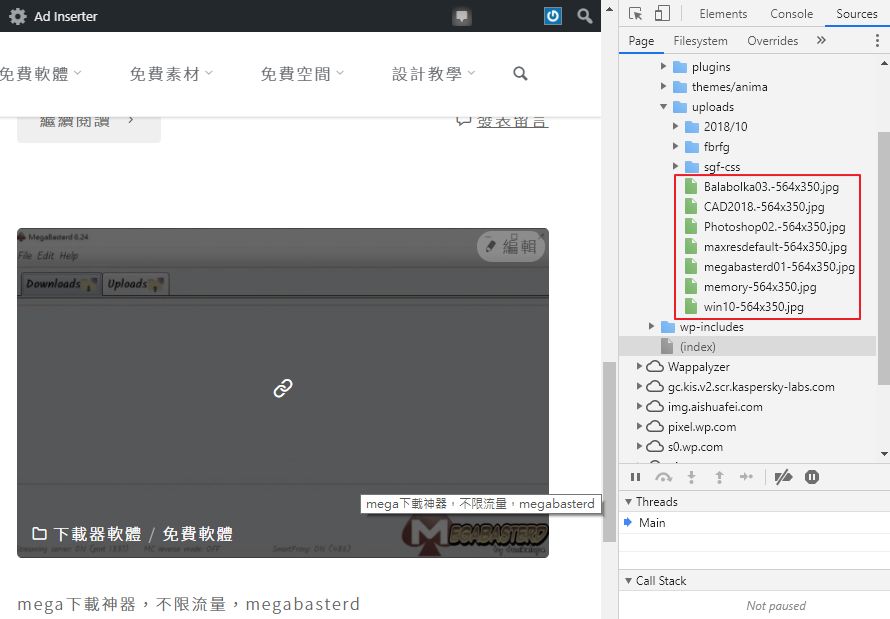This screenshot has width=890, height=619.
Task: Click the step over function icon
Action: 663,478
